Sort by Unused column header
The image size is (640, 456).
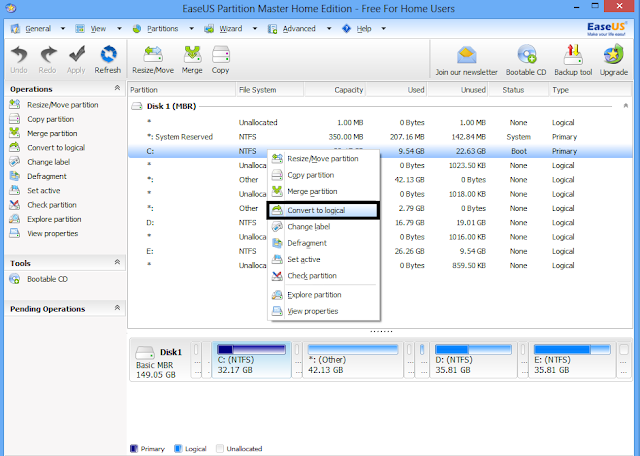point(458,90)
